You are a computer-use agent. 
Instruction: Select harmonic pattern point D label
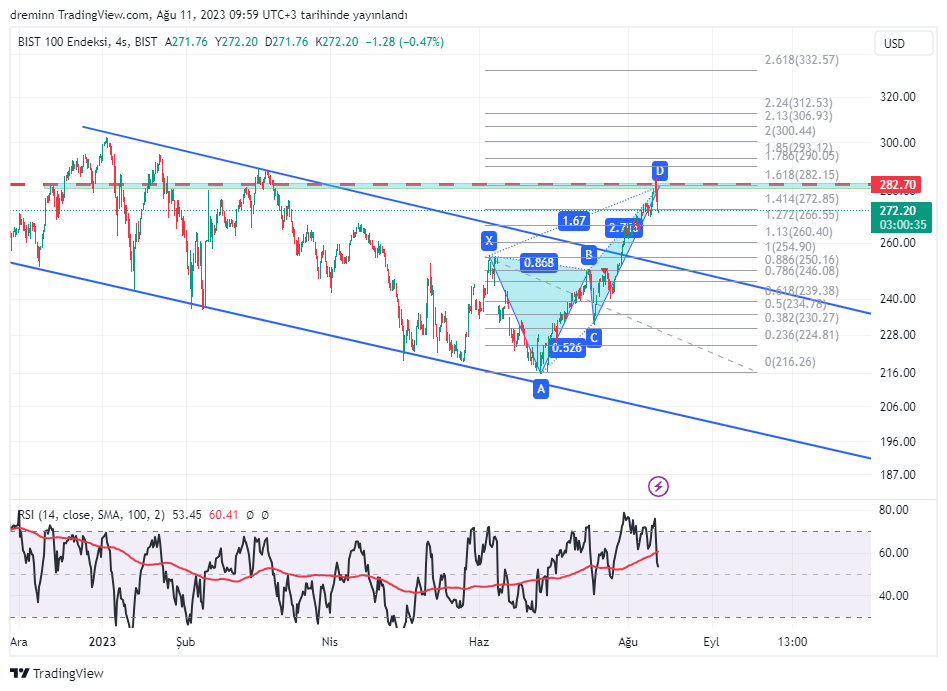click(x=660, y=171)
